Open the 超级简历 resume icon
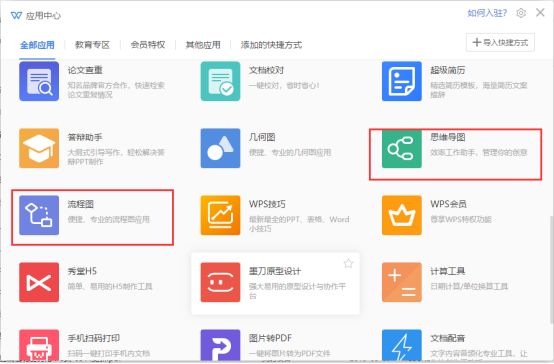The width and height of the screenshot is (554, 364). [402, 81]
